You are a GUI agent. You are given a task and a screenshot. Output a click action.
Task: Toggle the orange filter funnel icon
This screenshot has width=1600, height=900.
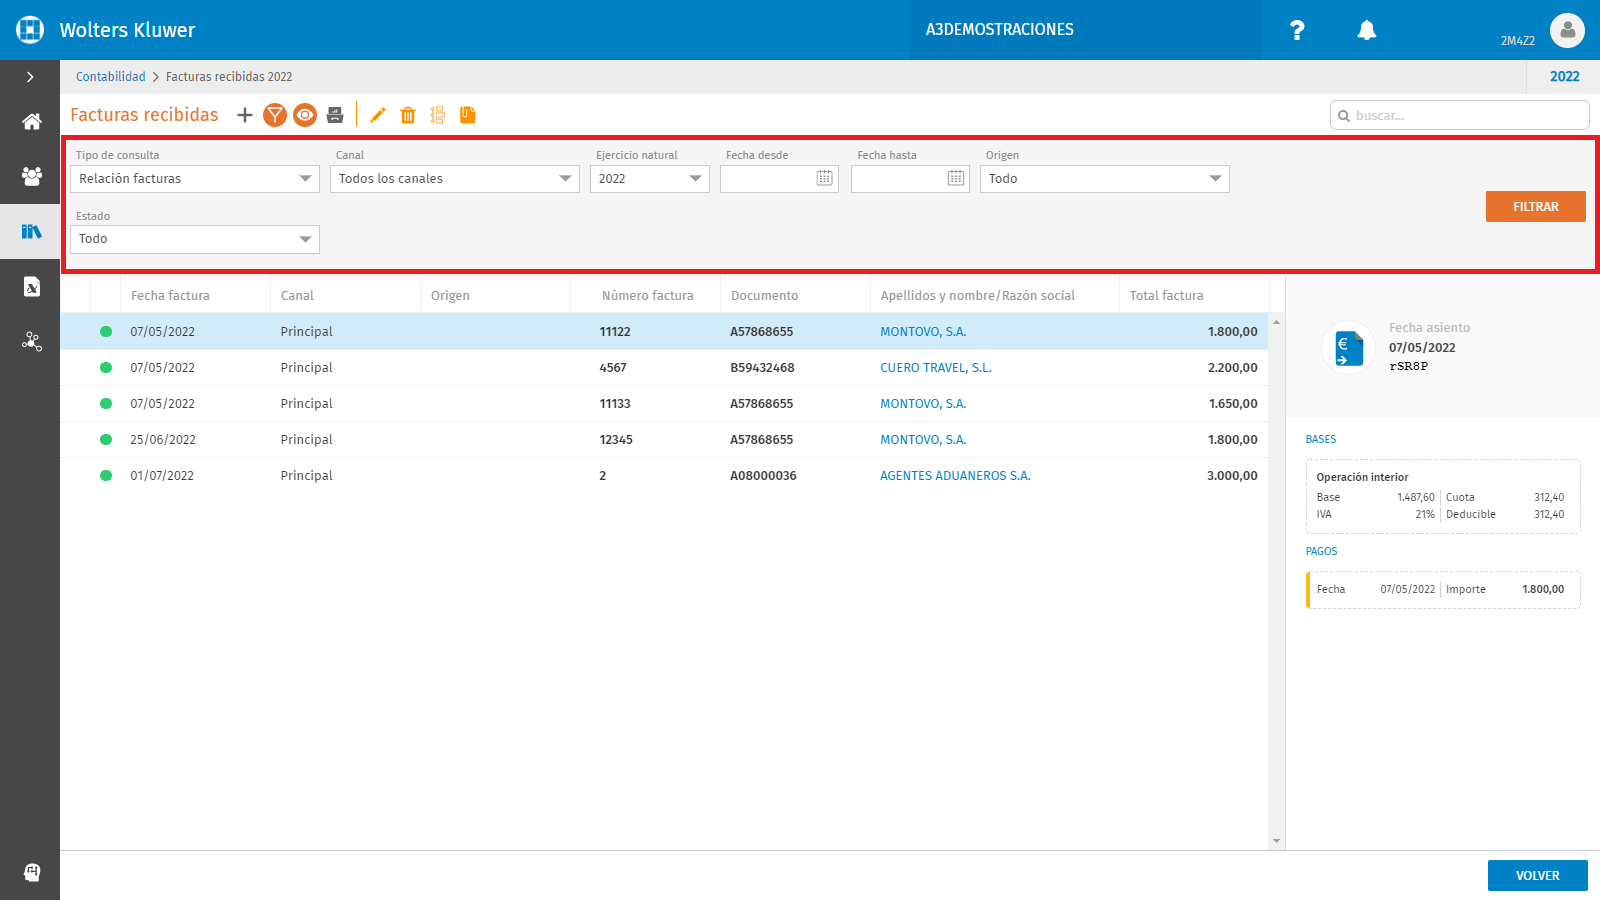tap(275, 115)
